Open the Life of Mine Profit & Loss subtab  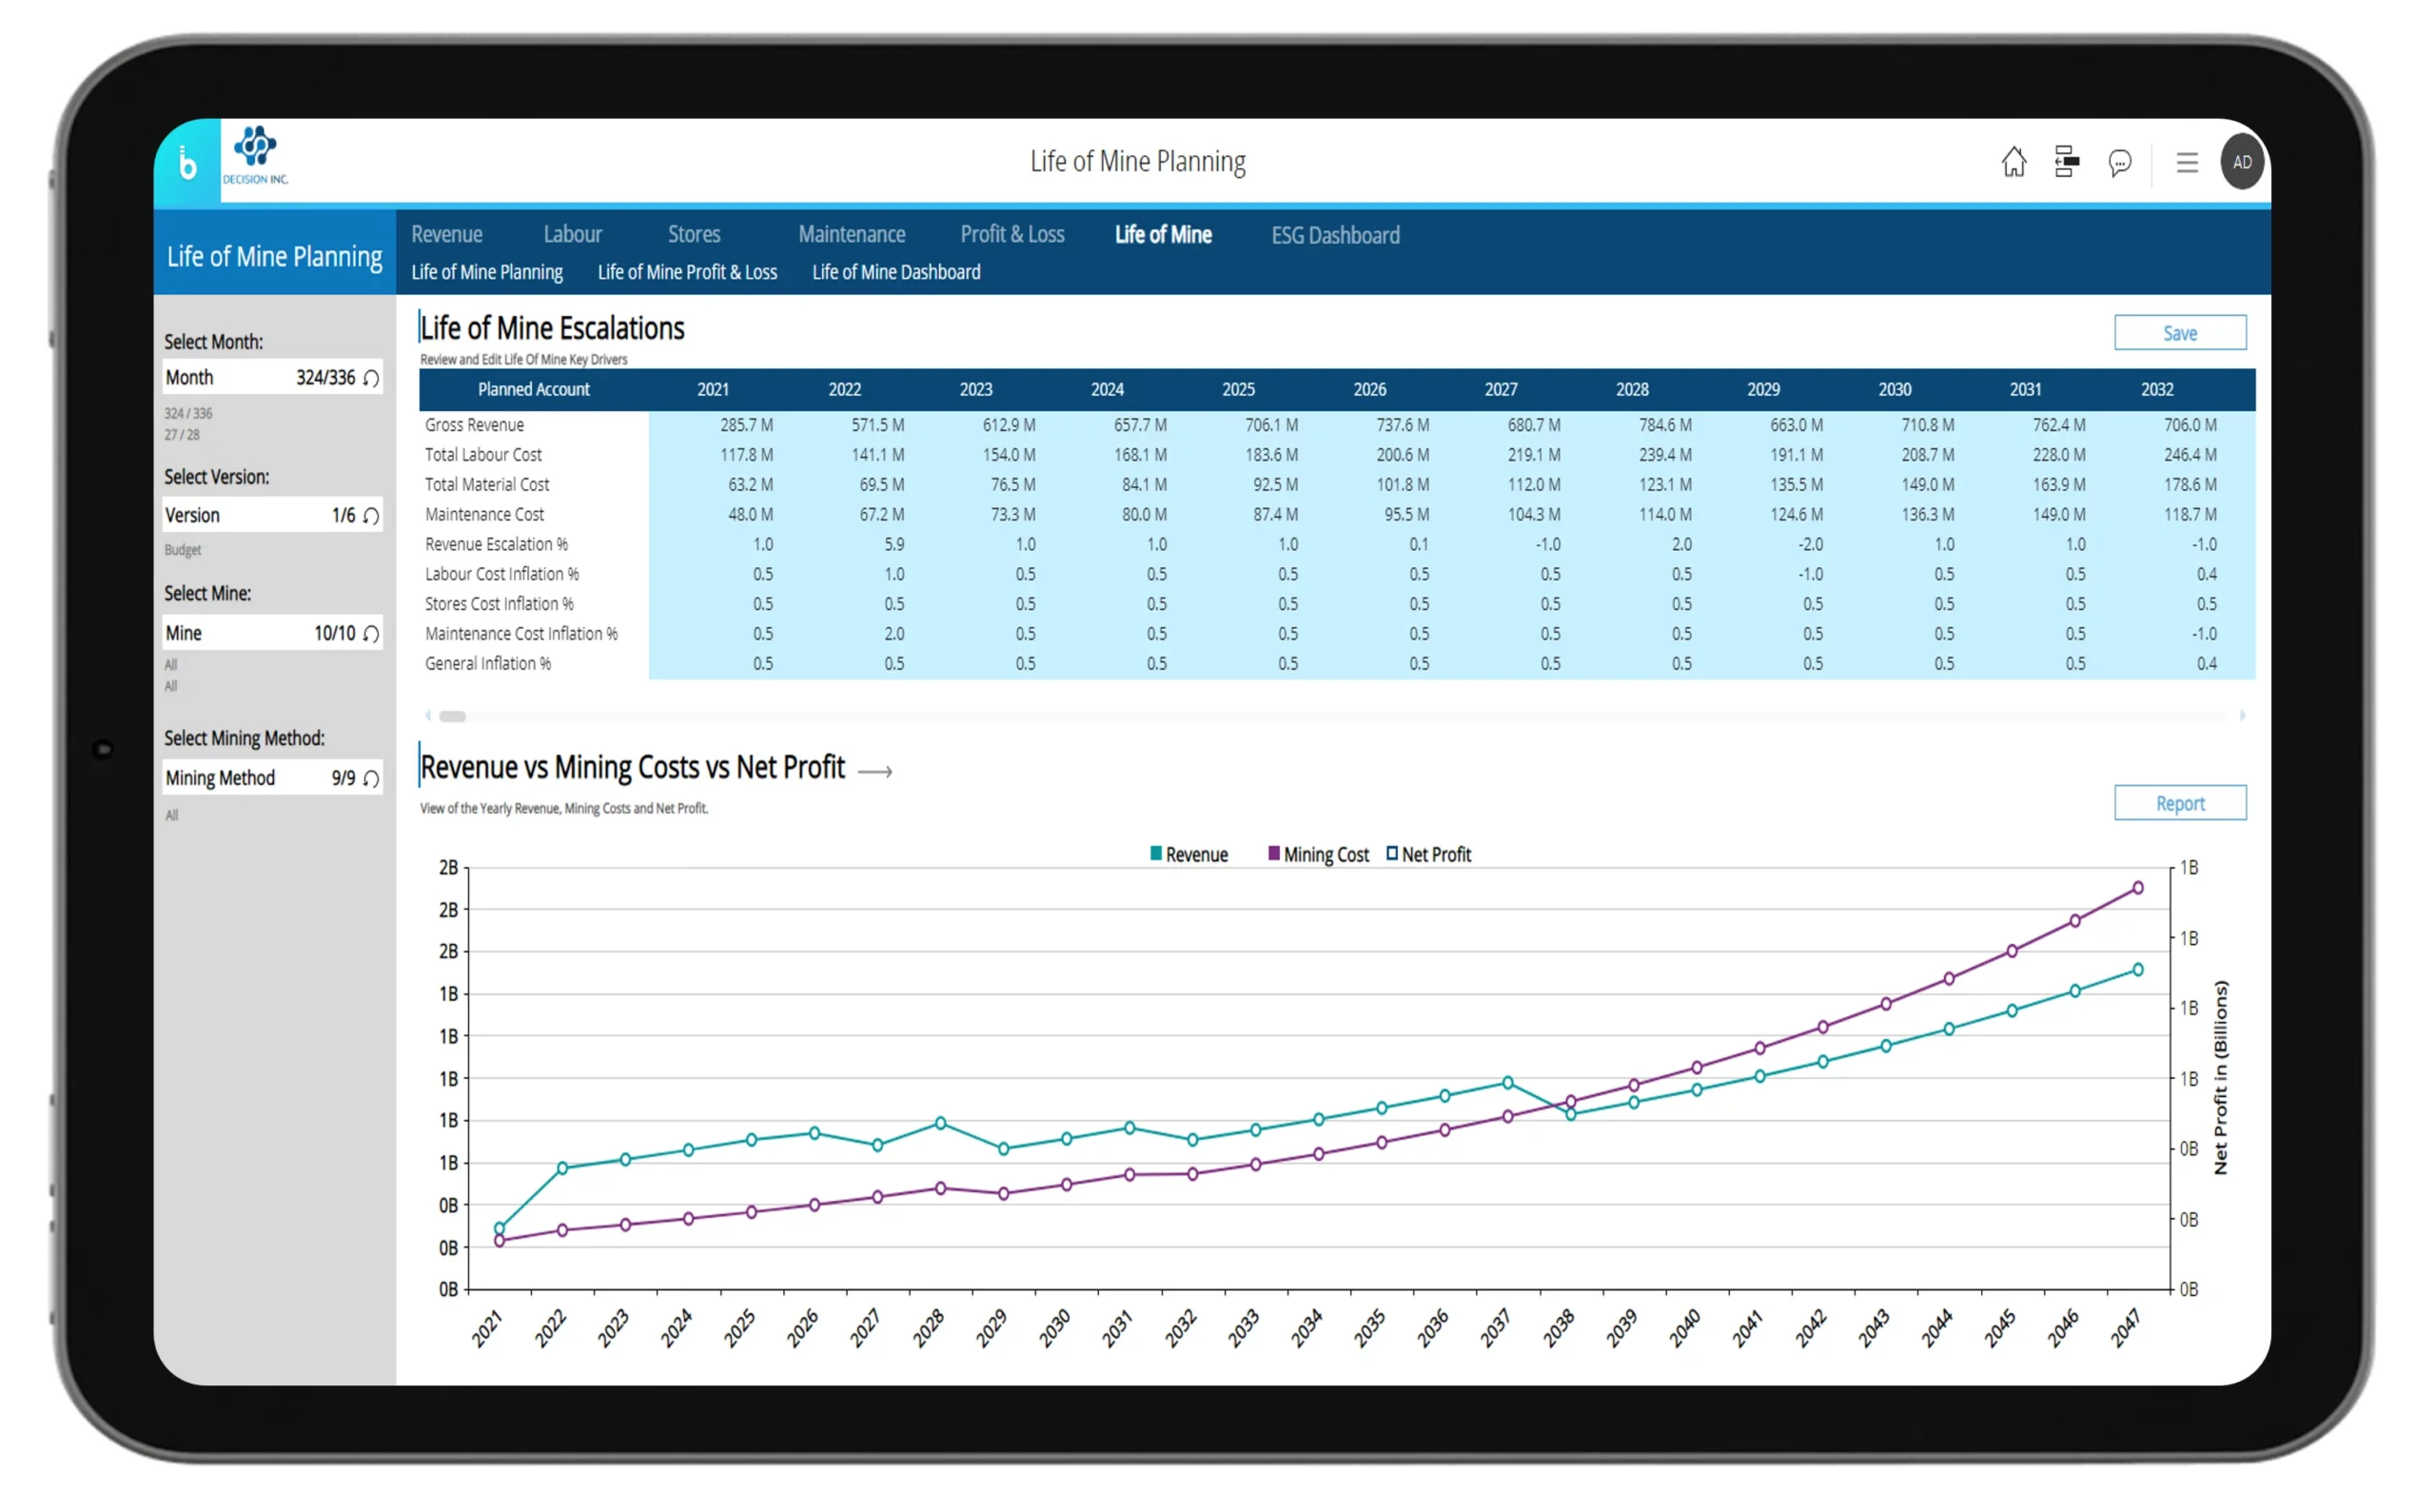[687, 272]
